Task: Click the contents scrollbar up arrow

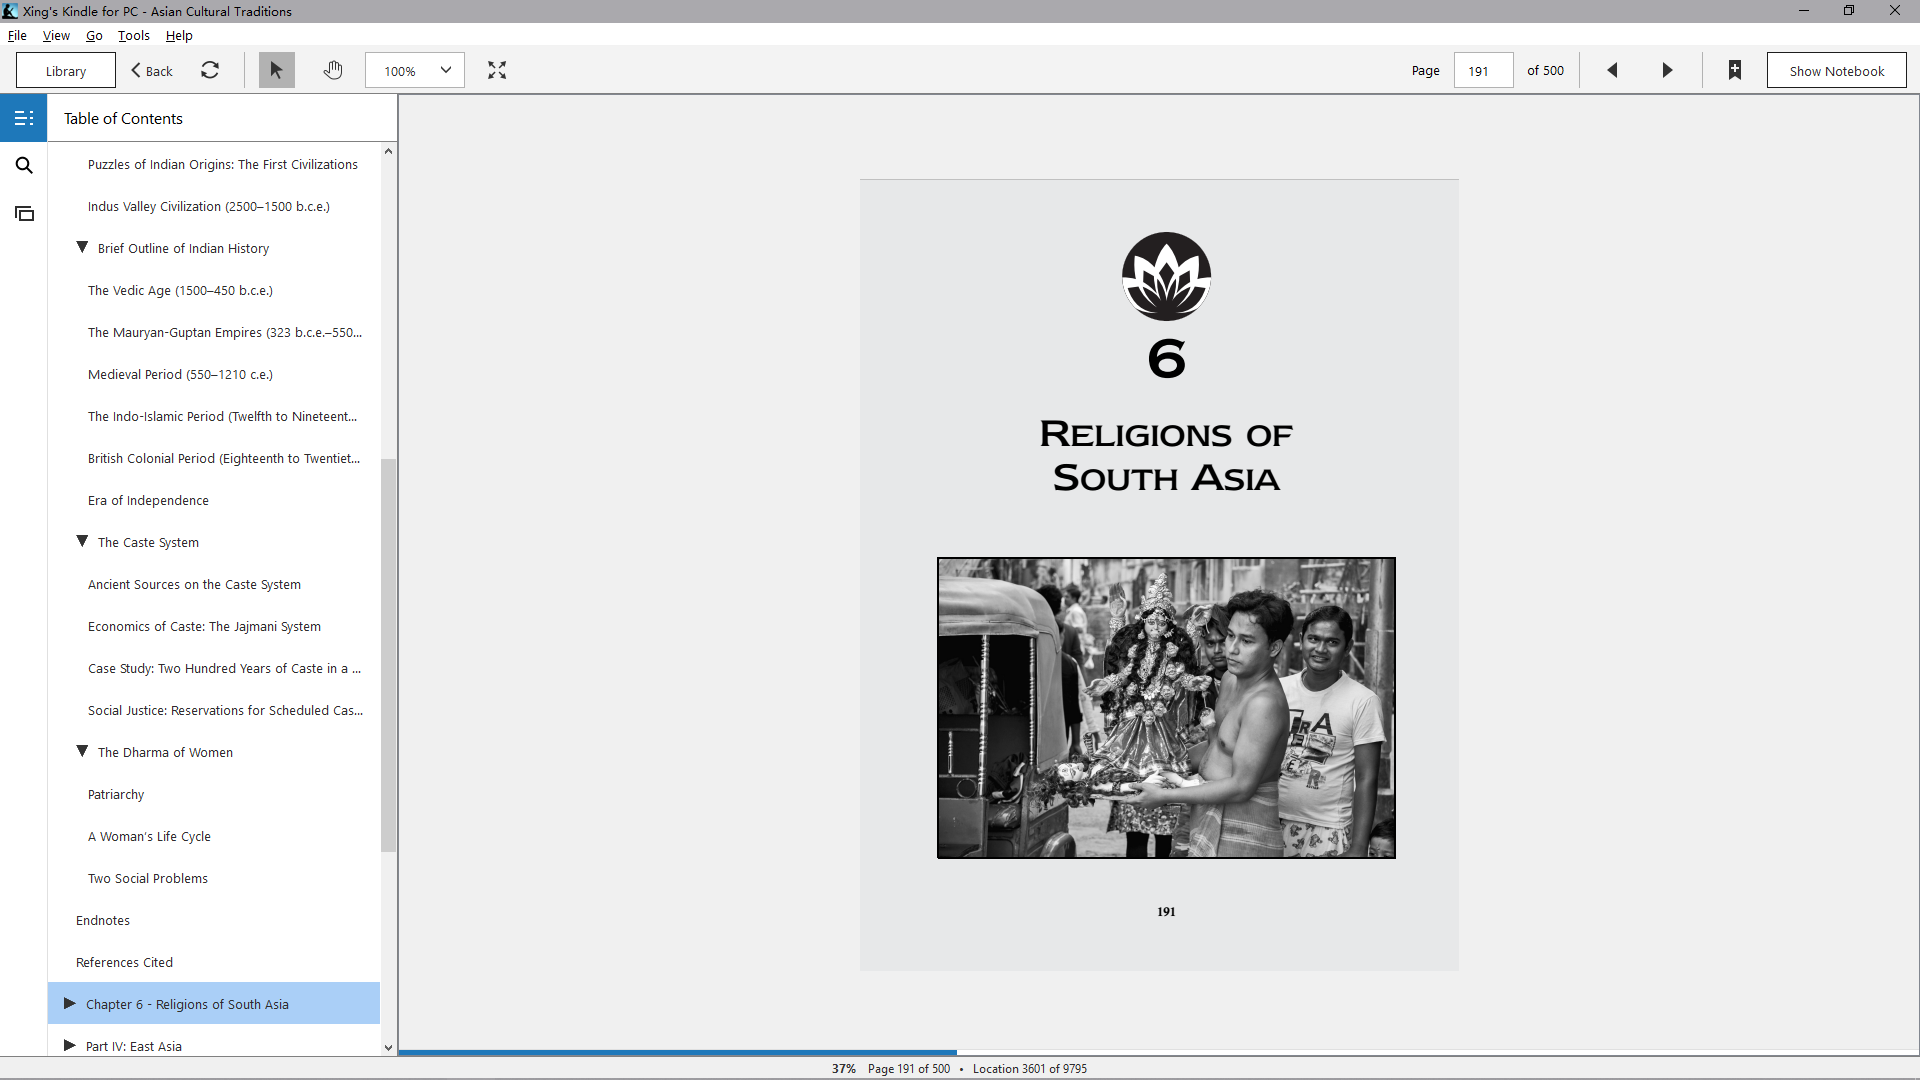Action: coord(388,151)
